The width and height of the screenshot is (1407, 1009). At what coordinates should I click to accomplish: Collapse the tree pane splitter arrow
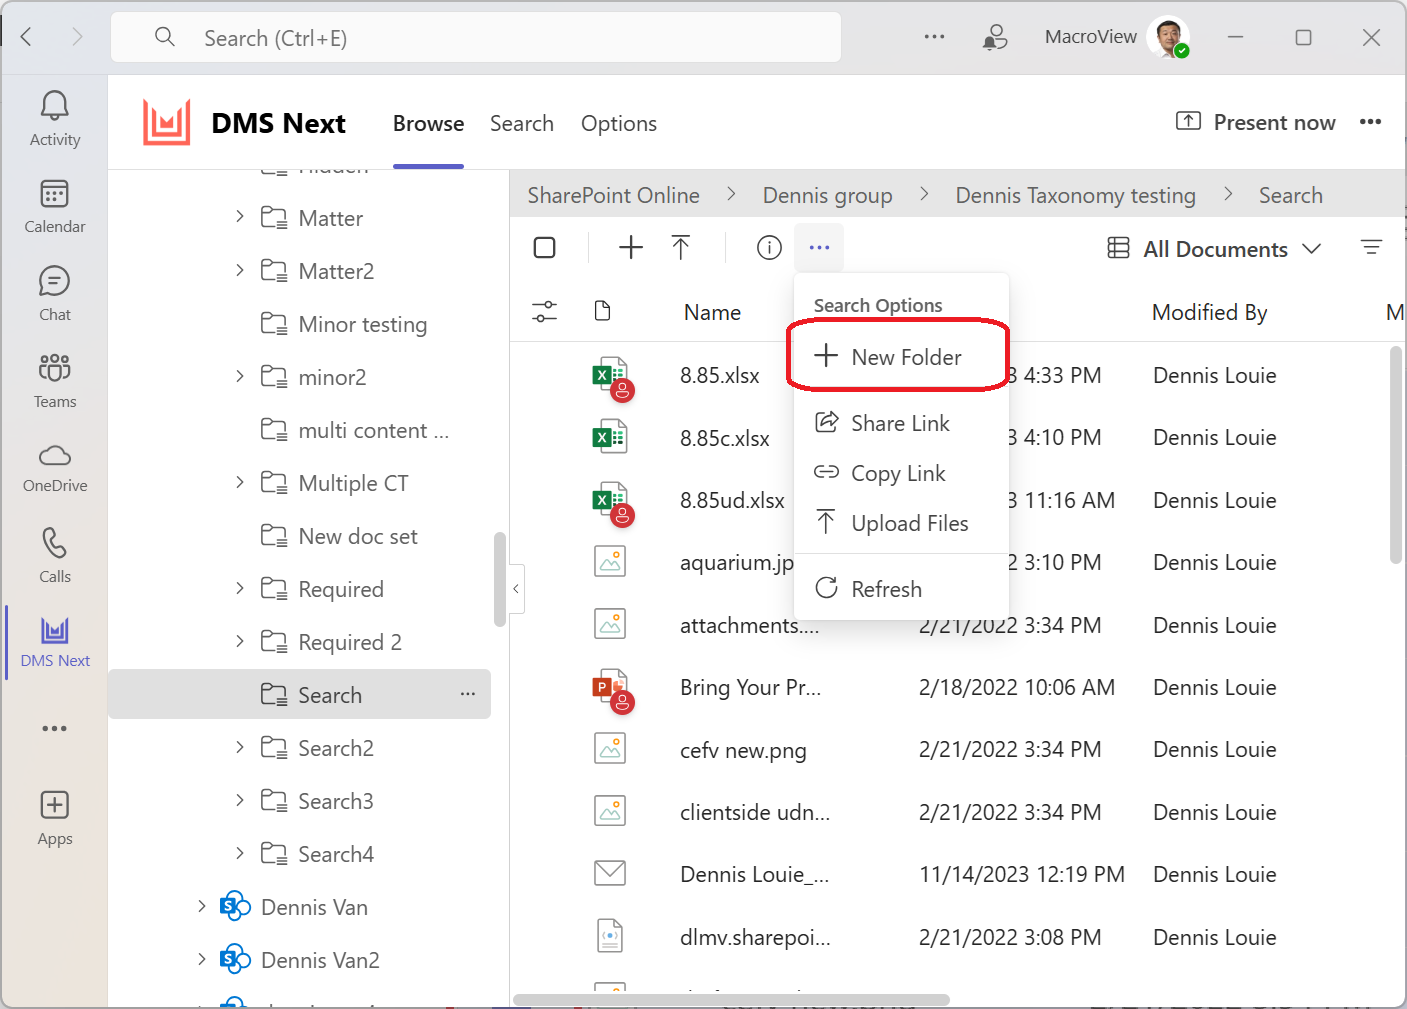coord(516,589)
